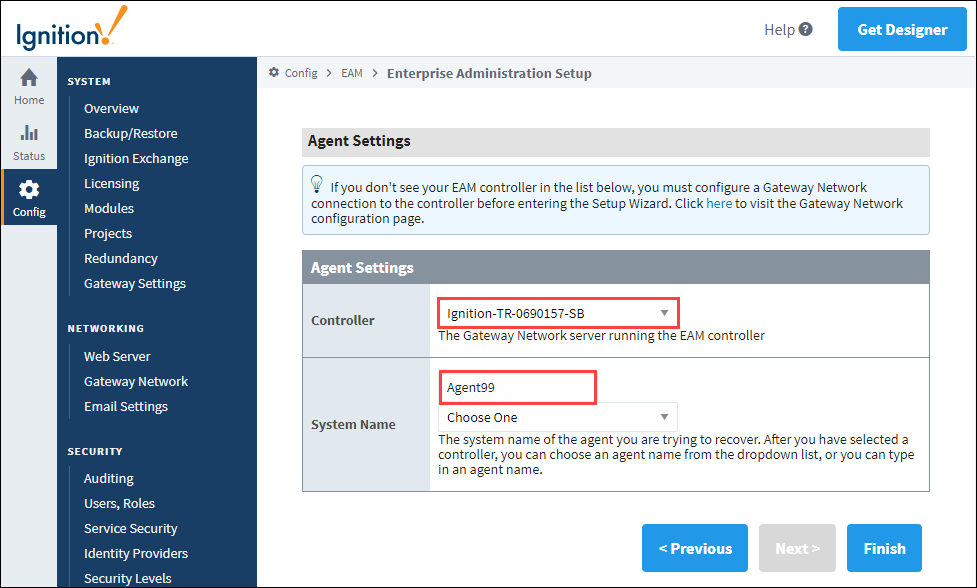The width and height of the screenshot is (977, 588).
Task: Click the Finish button
Action: 884,548
